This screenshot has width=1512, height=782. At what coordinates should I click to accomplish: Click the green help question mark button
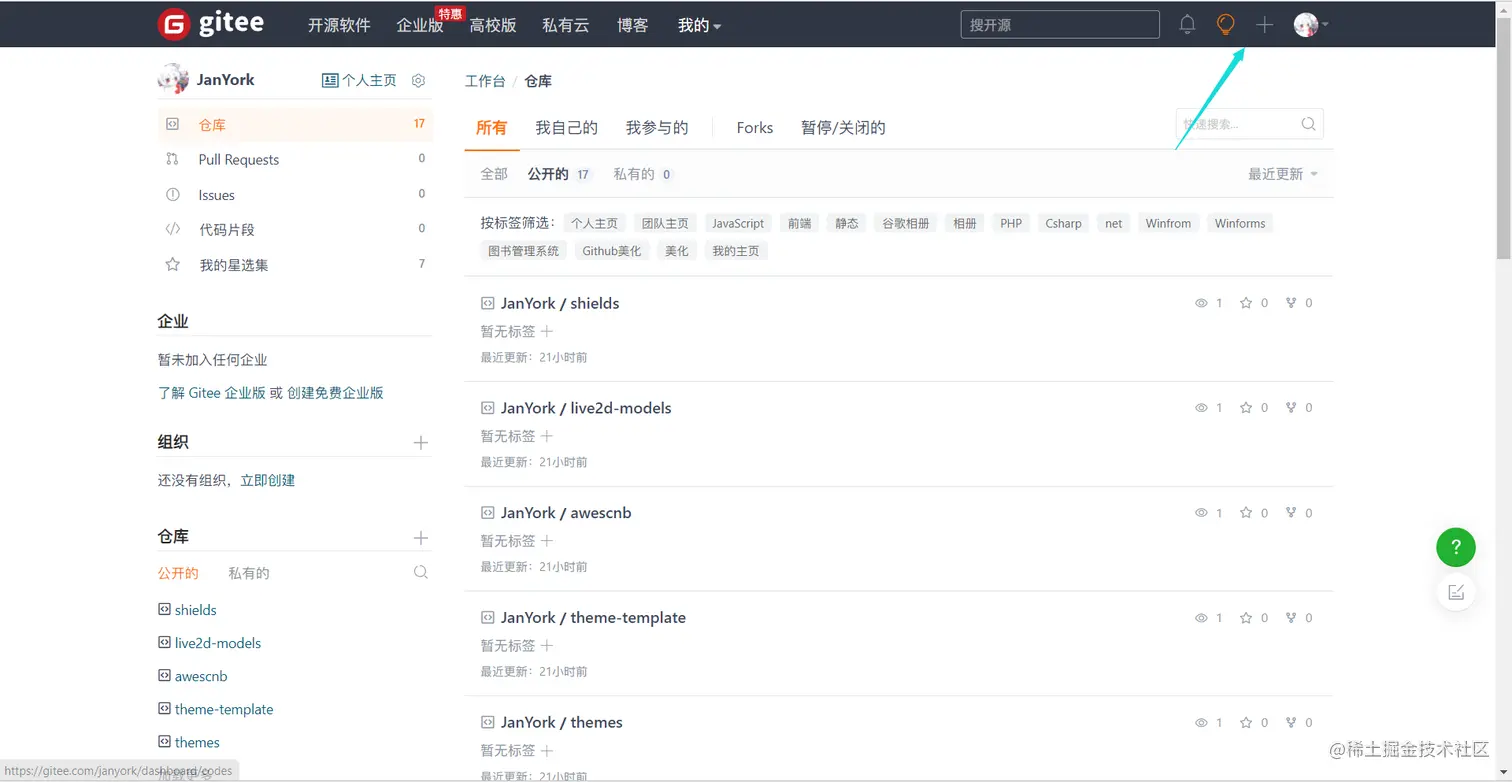tap(1456, 547)
